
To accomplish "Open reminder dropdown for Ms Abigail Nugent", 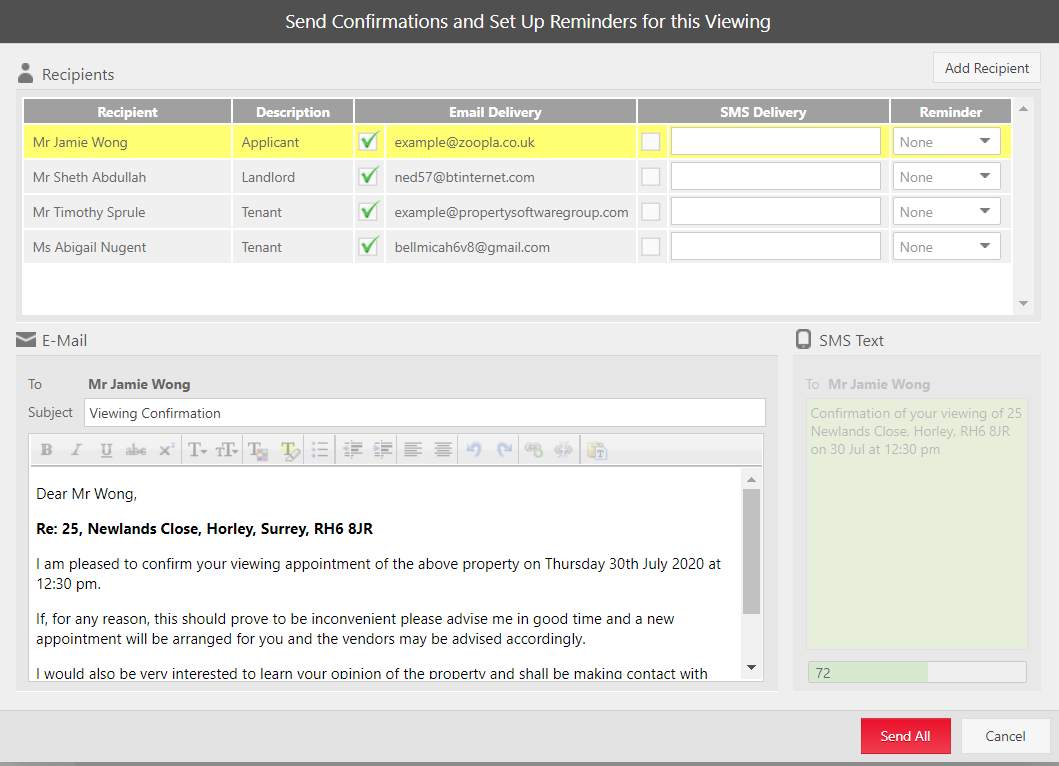I will pyautogui.click(x=946, y=247).
